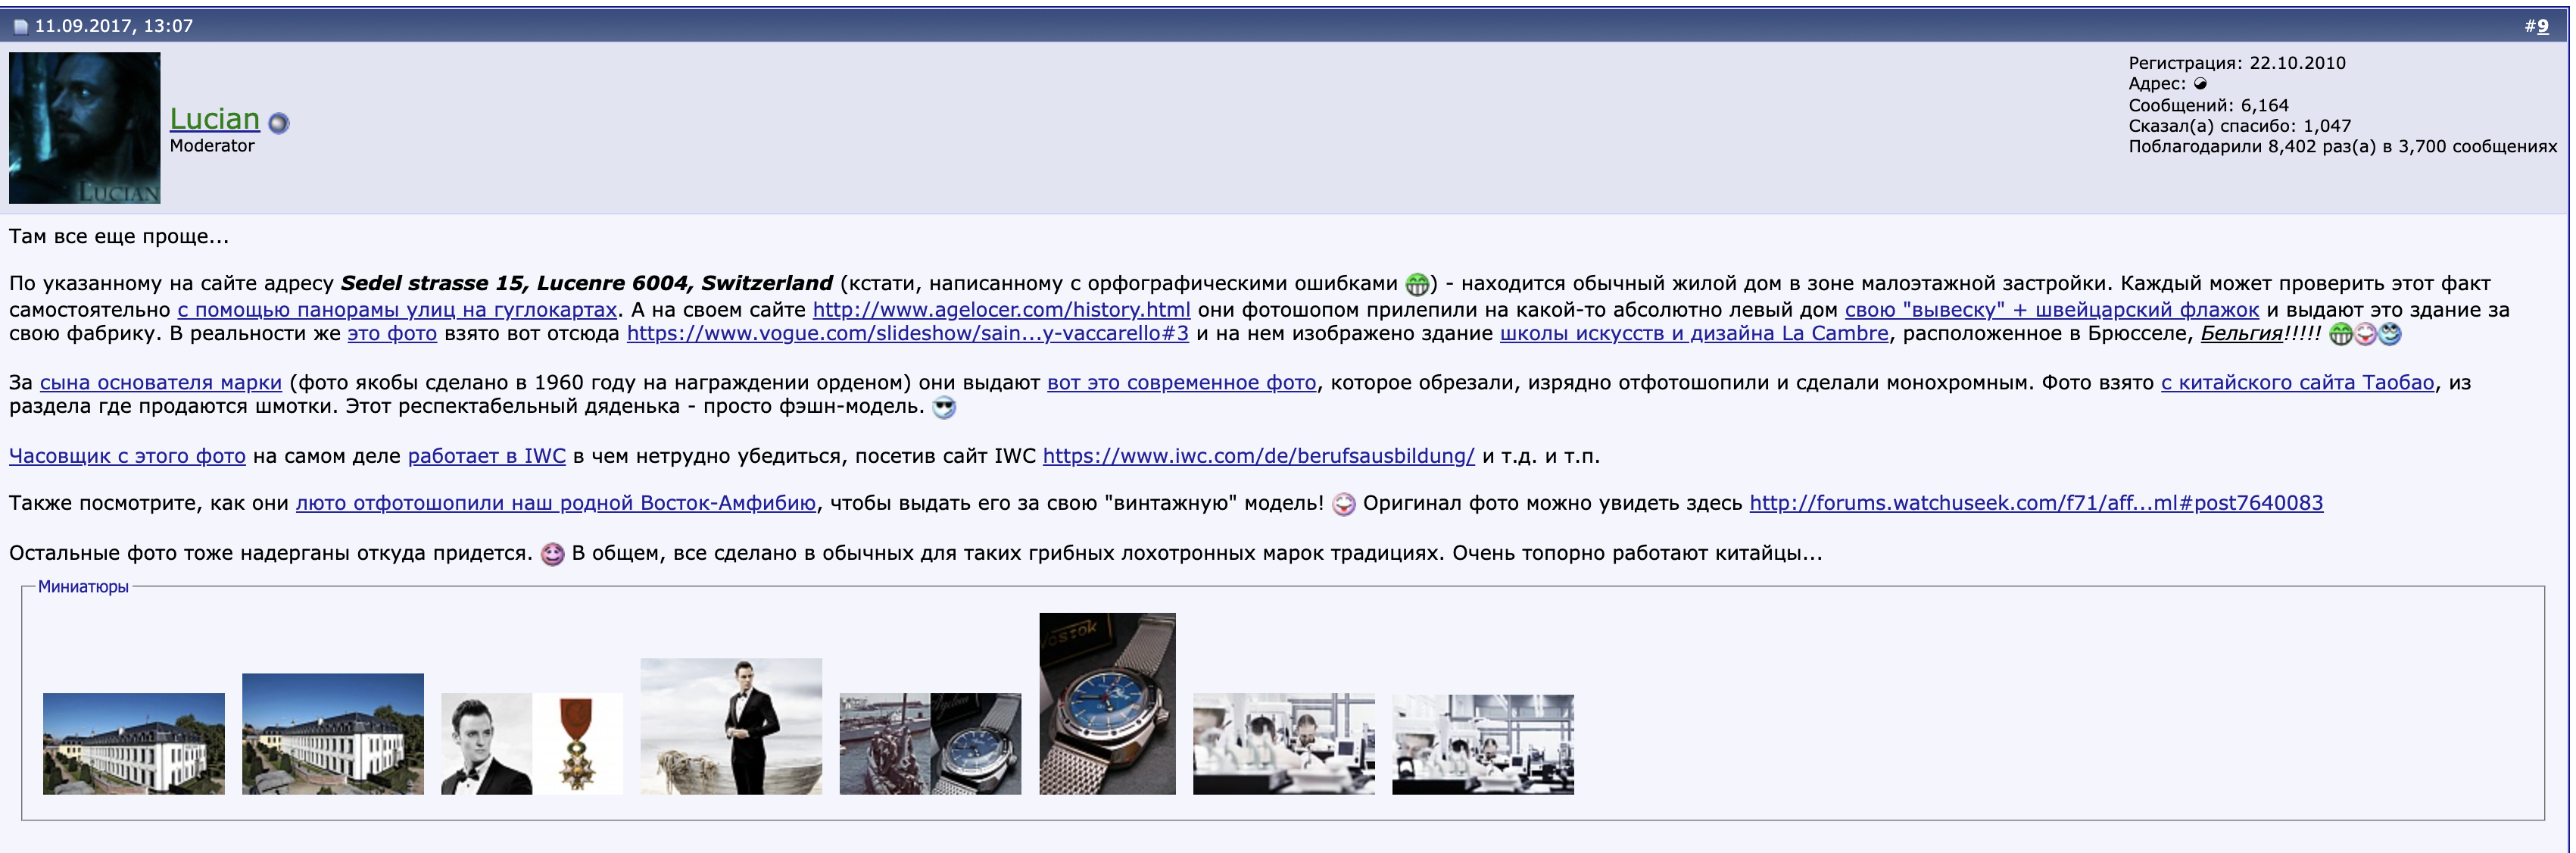Open the tall blue Vostok watch thumbnail
2576x853 pixels.
click(1107, 703)
